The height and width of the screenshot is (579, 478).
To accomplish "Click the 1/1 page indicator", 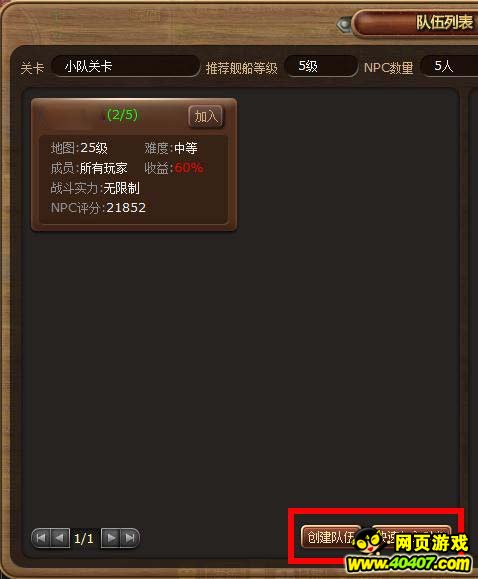I will click(x=84, y=539).
